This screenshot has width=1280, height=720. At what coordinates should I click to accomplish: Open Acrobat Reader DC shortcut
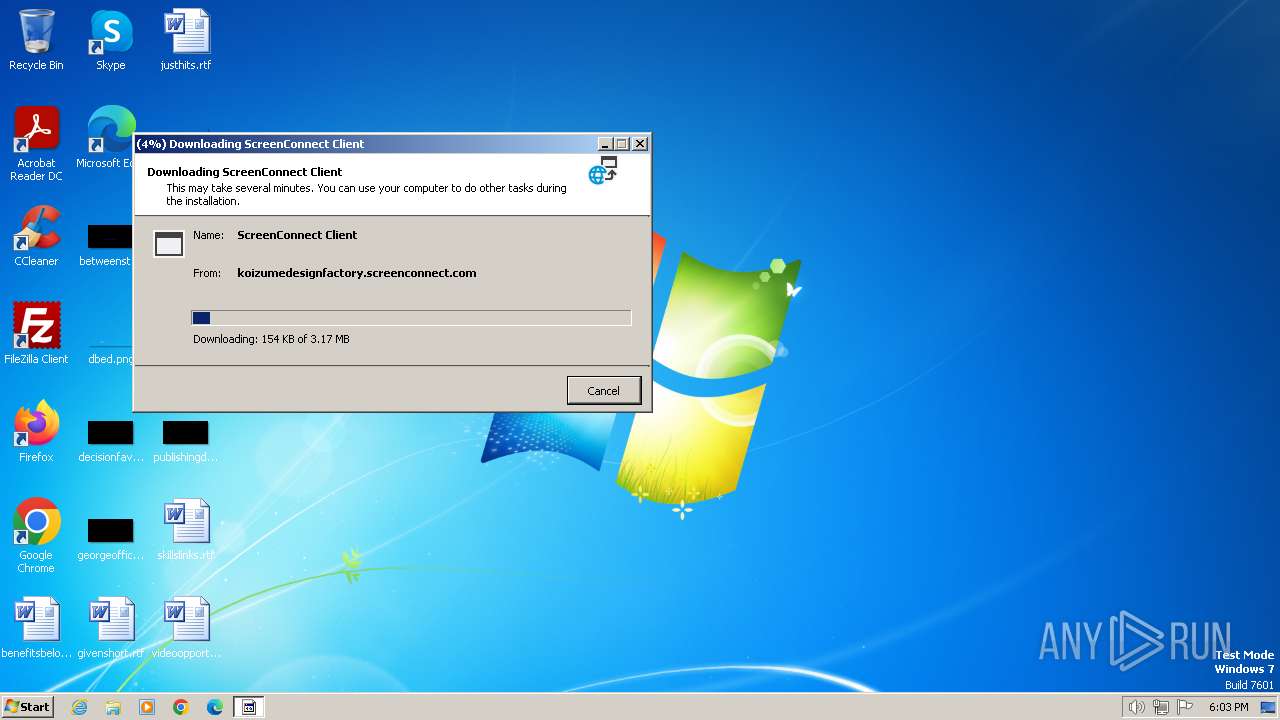pos(36,144)
